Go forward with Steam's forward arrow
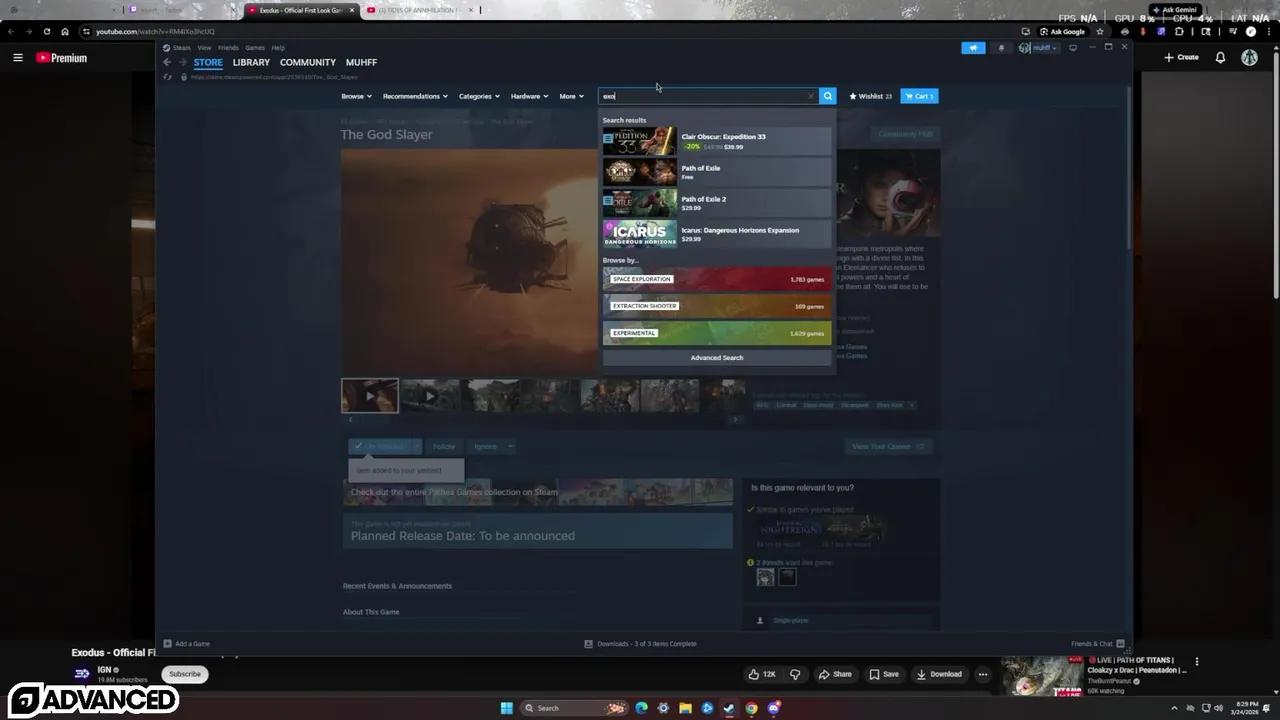 point(182,62)
